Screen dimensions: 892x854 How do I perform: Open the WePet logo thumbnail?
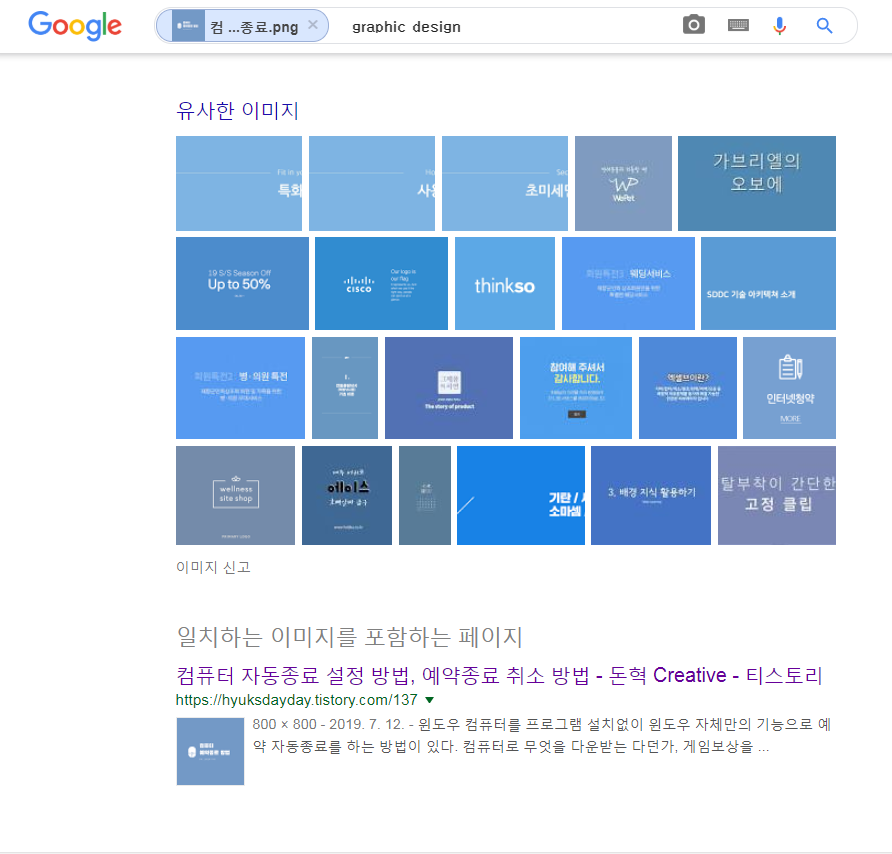623,183
